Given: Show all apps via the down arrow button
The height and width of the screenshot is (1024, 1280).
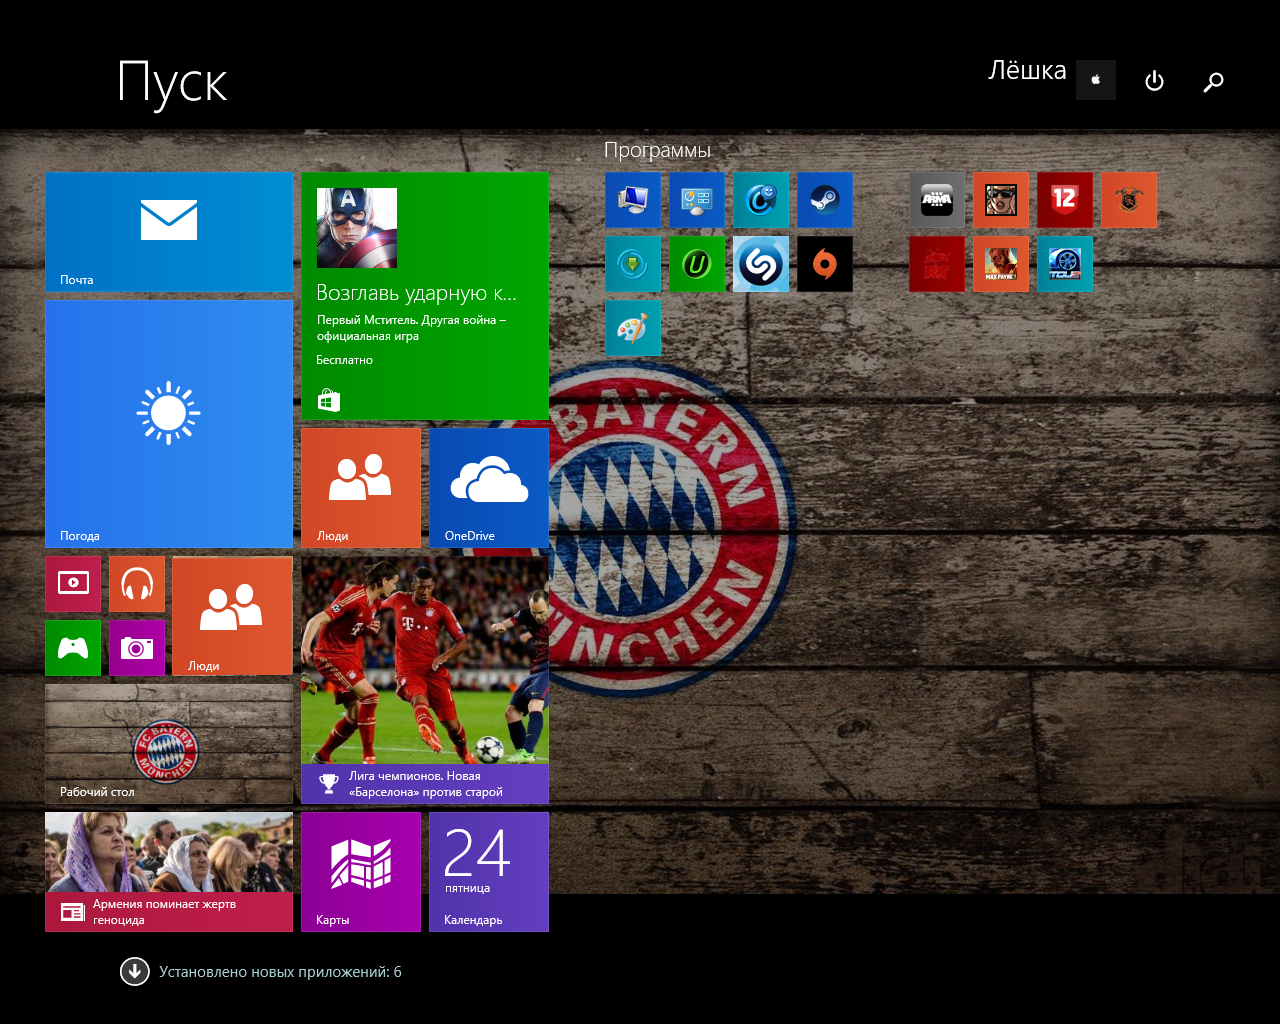Looking at the screenshot, I should pyautogui.click(x=135, y=972).
